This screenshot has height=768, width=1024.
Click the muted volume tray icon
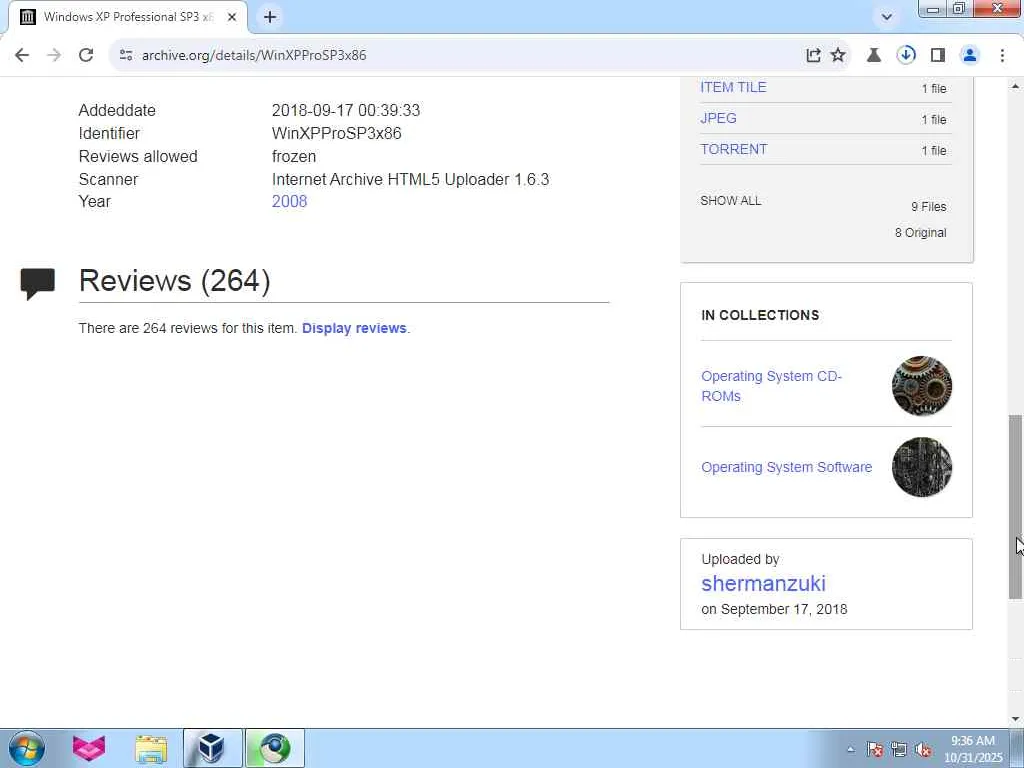(923, 749)
